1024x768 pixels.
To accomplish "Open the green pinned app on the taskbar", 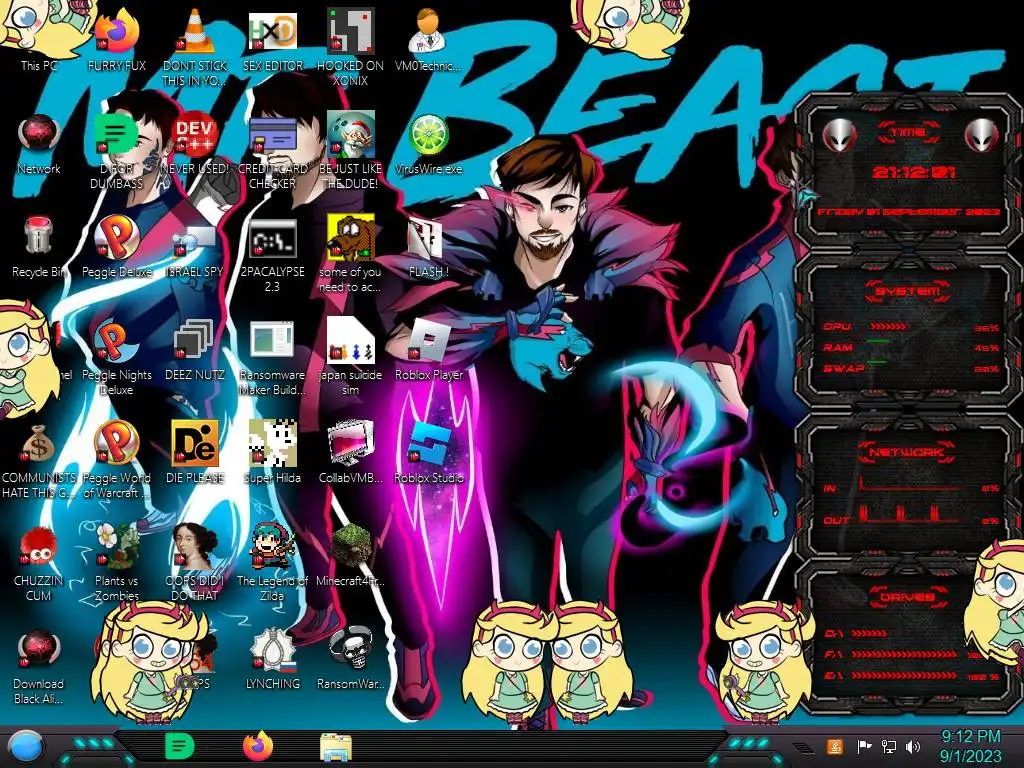I will (x=179, y=746).
